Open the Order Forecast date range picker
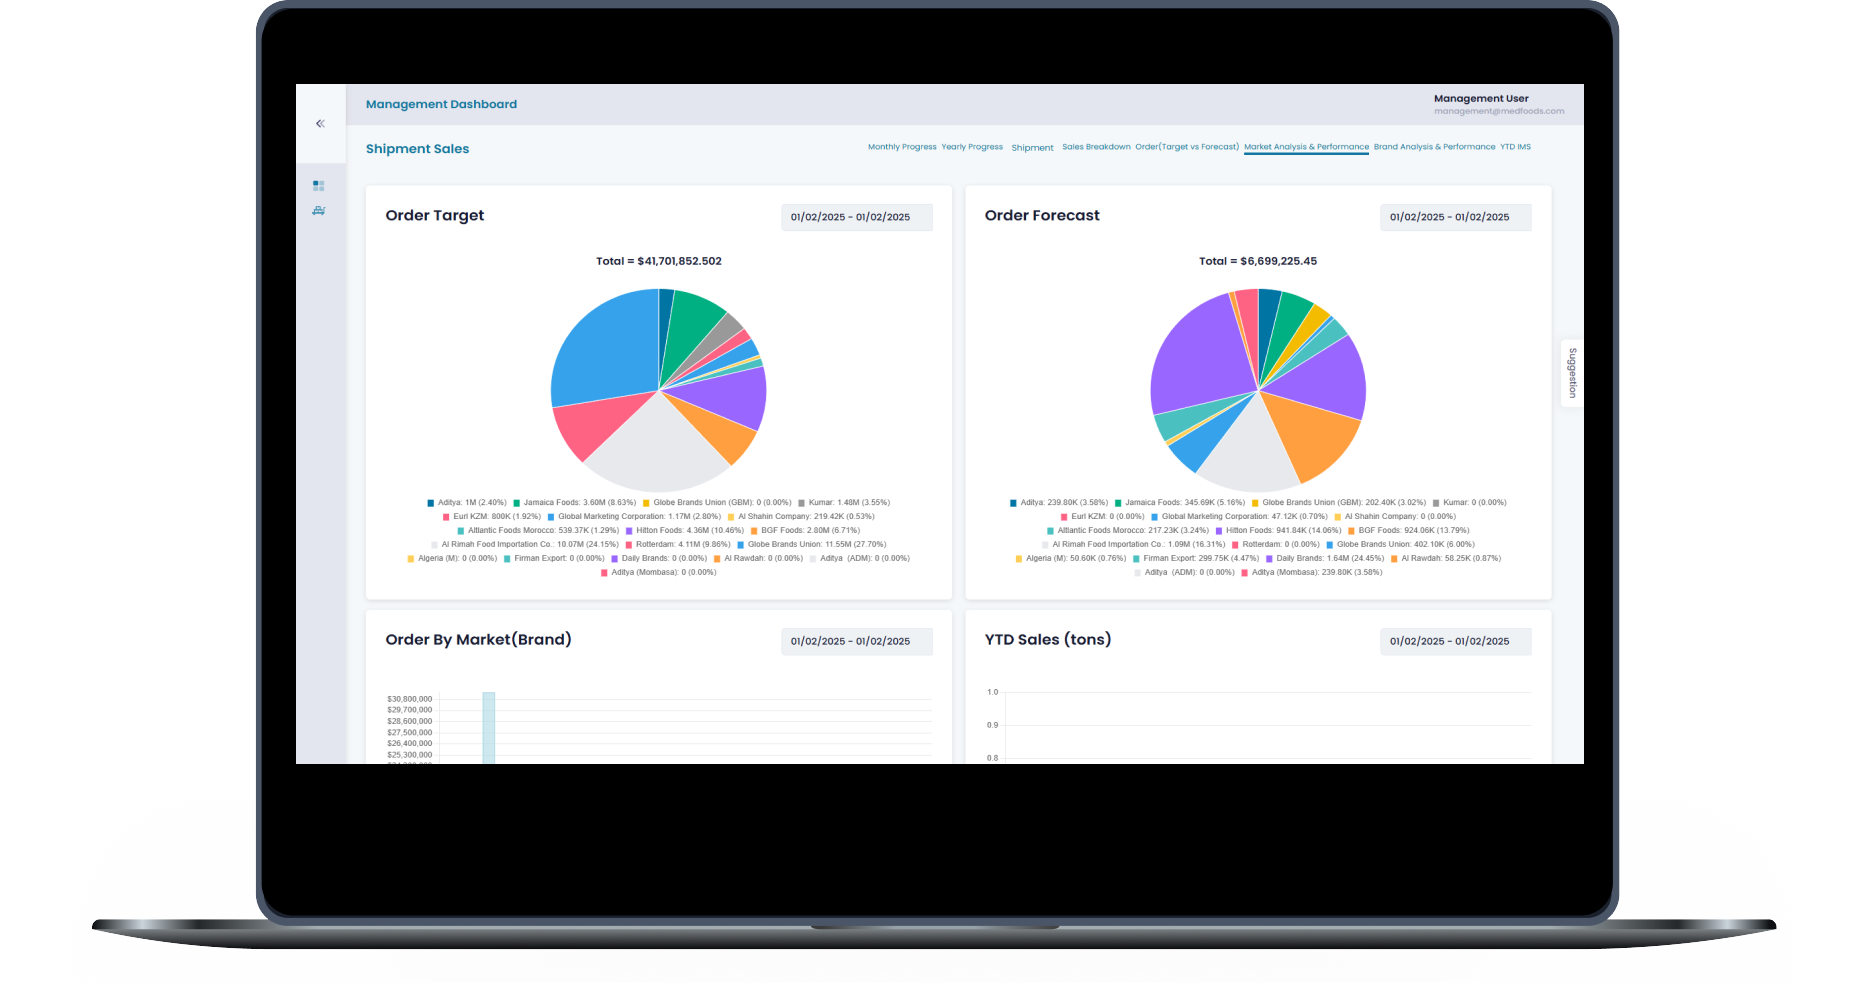 (x=1454, y=217)
